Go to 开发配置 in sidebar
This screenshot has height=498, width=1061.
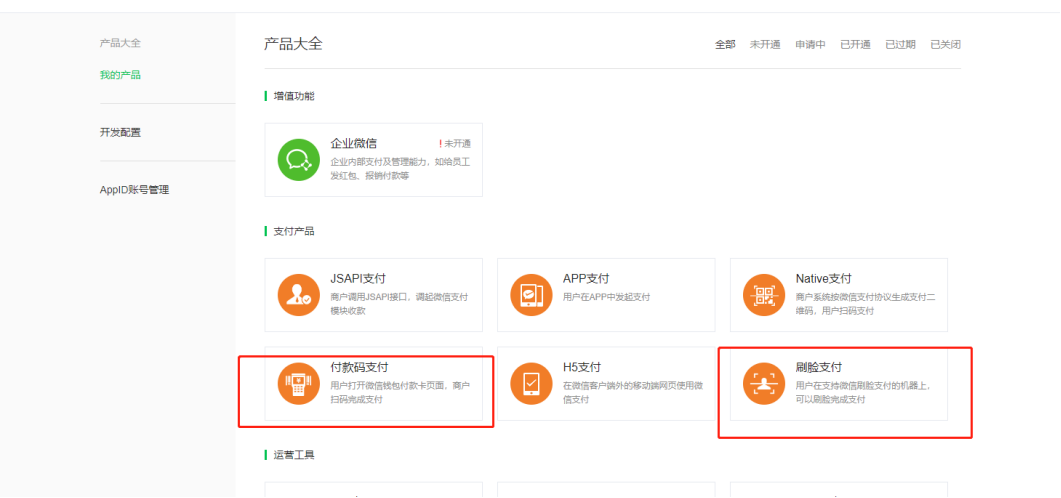click(x=120, y=132)
